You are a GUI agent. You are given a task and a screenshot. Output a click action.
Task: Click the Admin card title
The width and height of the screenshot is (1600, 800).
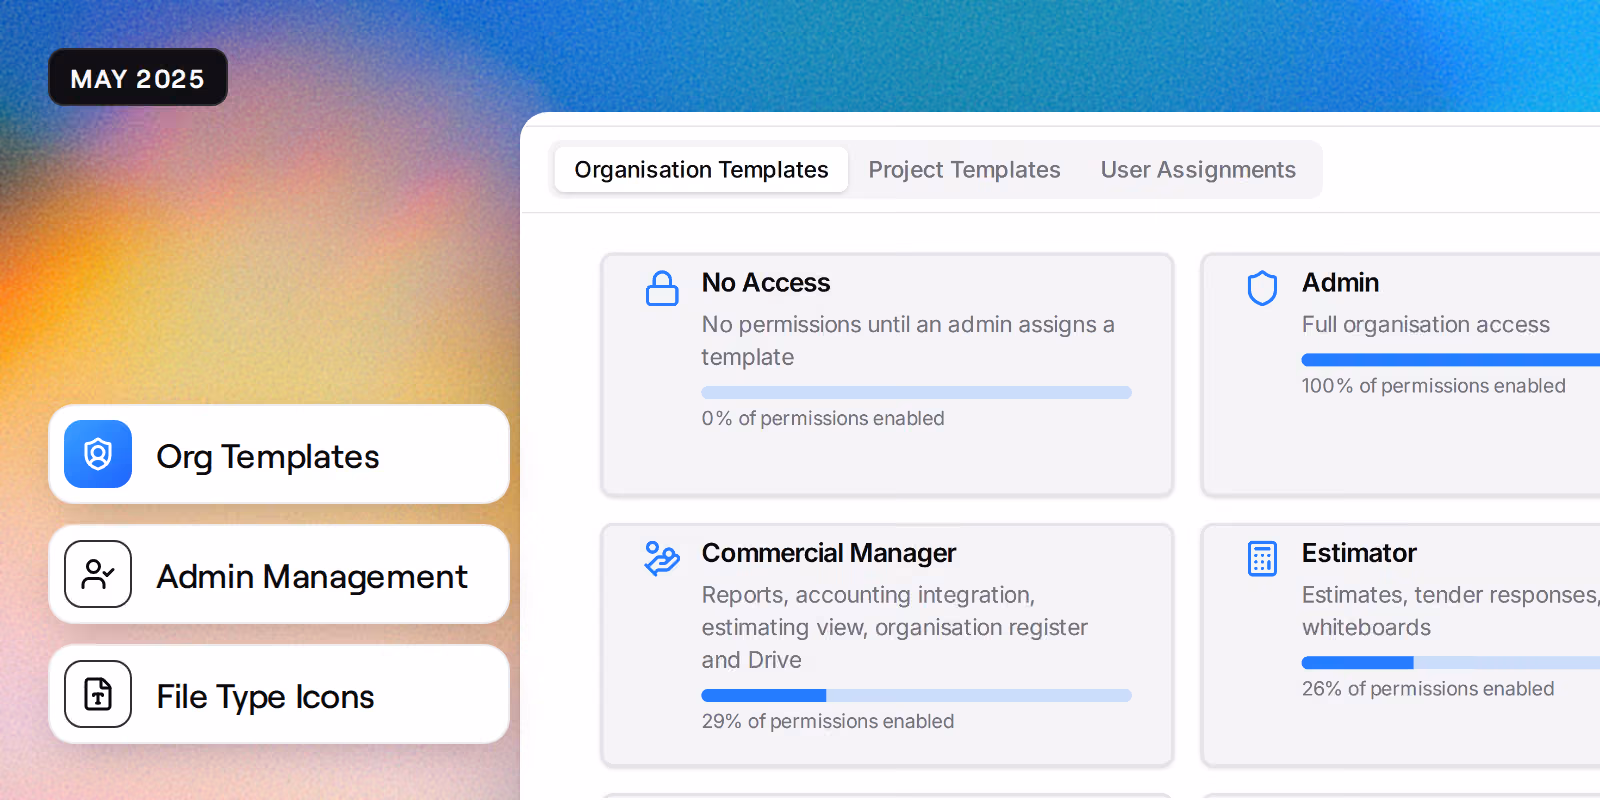(x=1340, y=283)
